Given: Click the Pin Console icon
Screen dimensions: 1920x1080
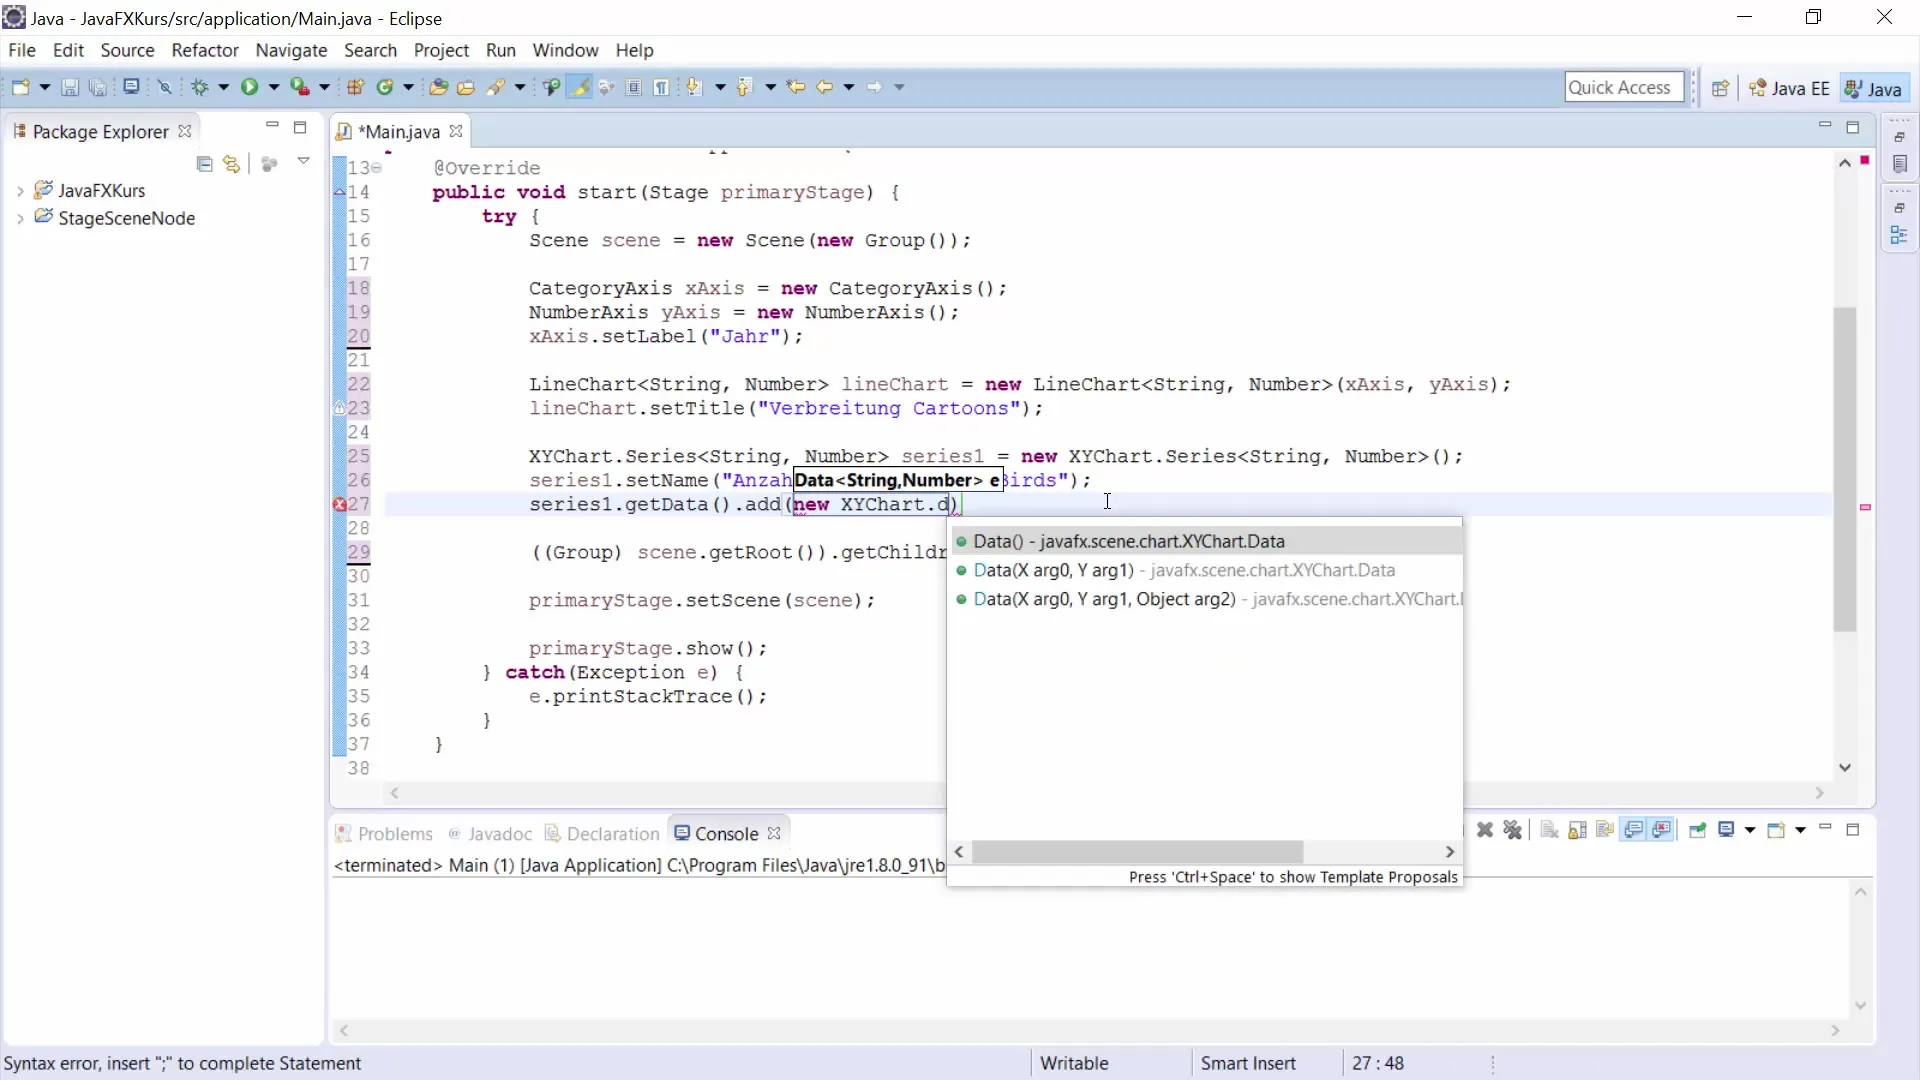Looking at the screenshot, I should click(x=1697, y=830).
